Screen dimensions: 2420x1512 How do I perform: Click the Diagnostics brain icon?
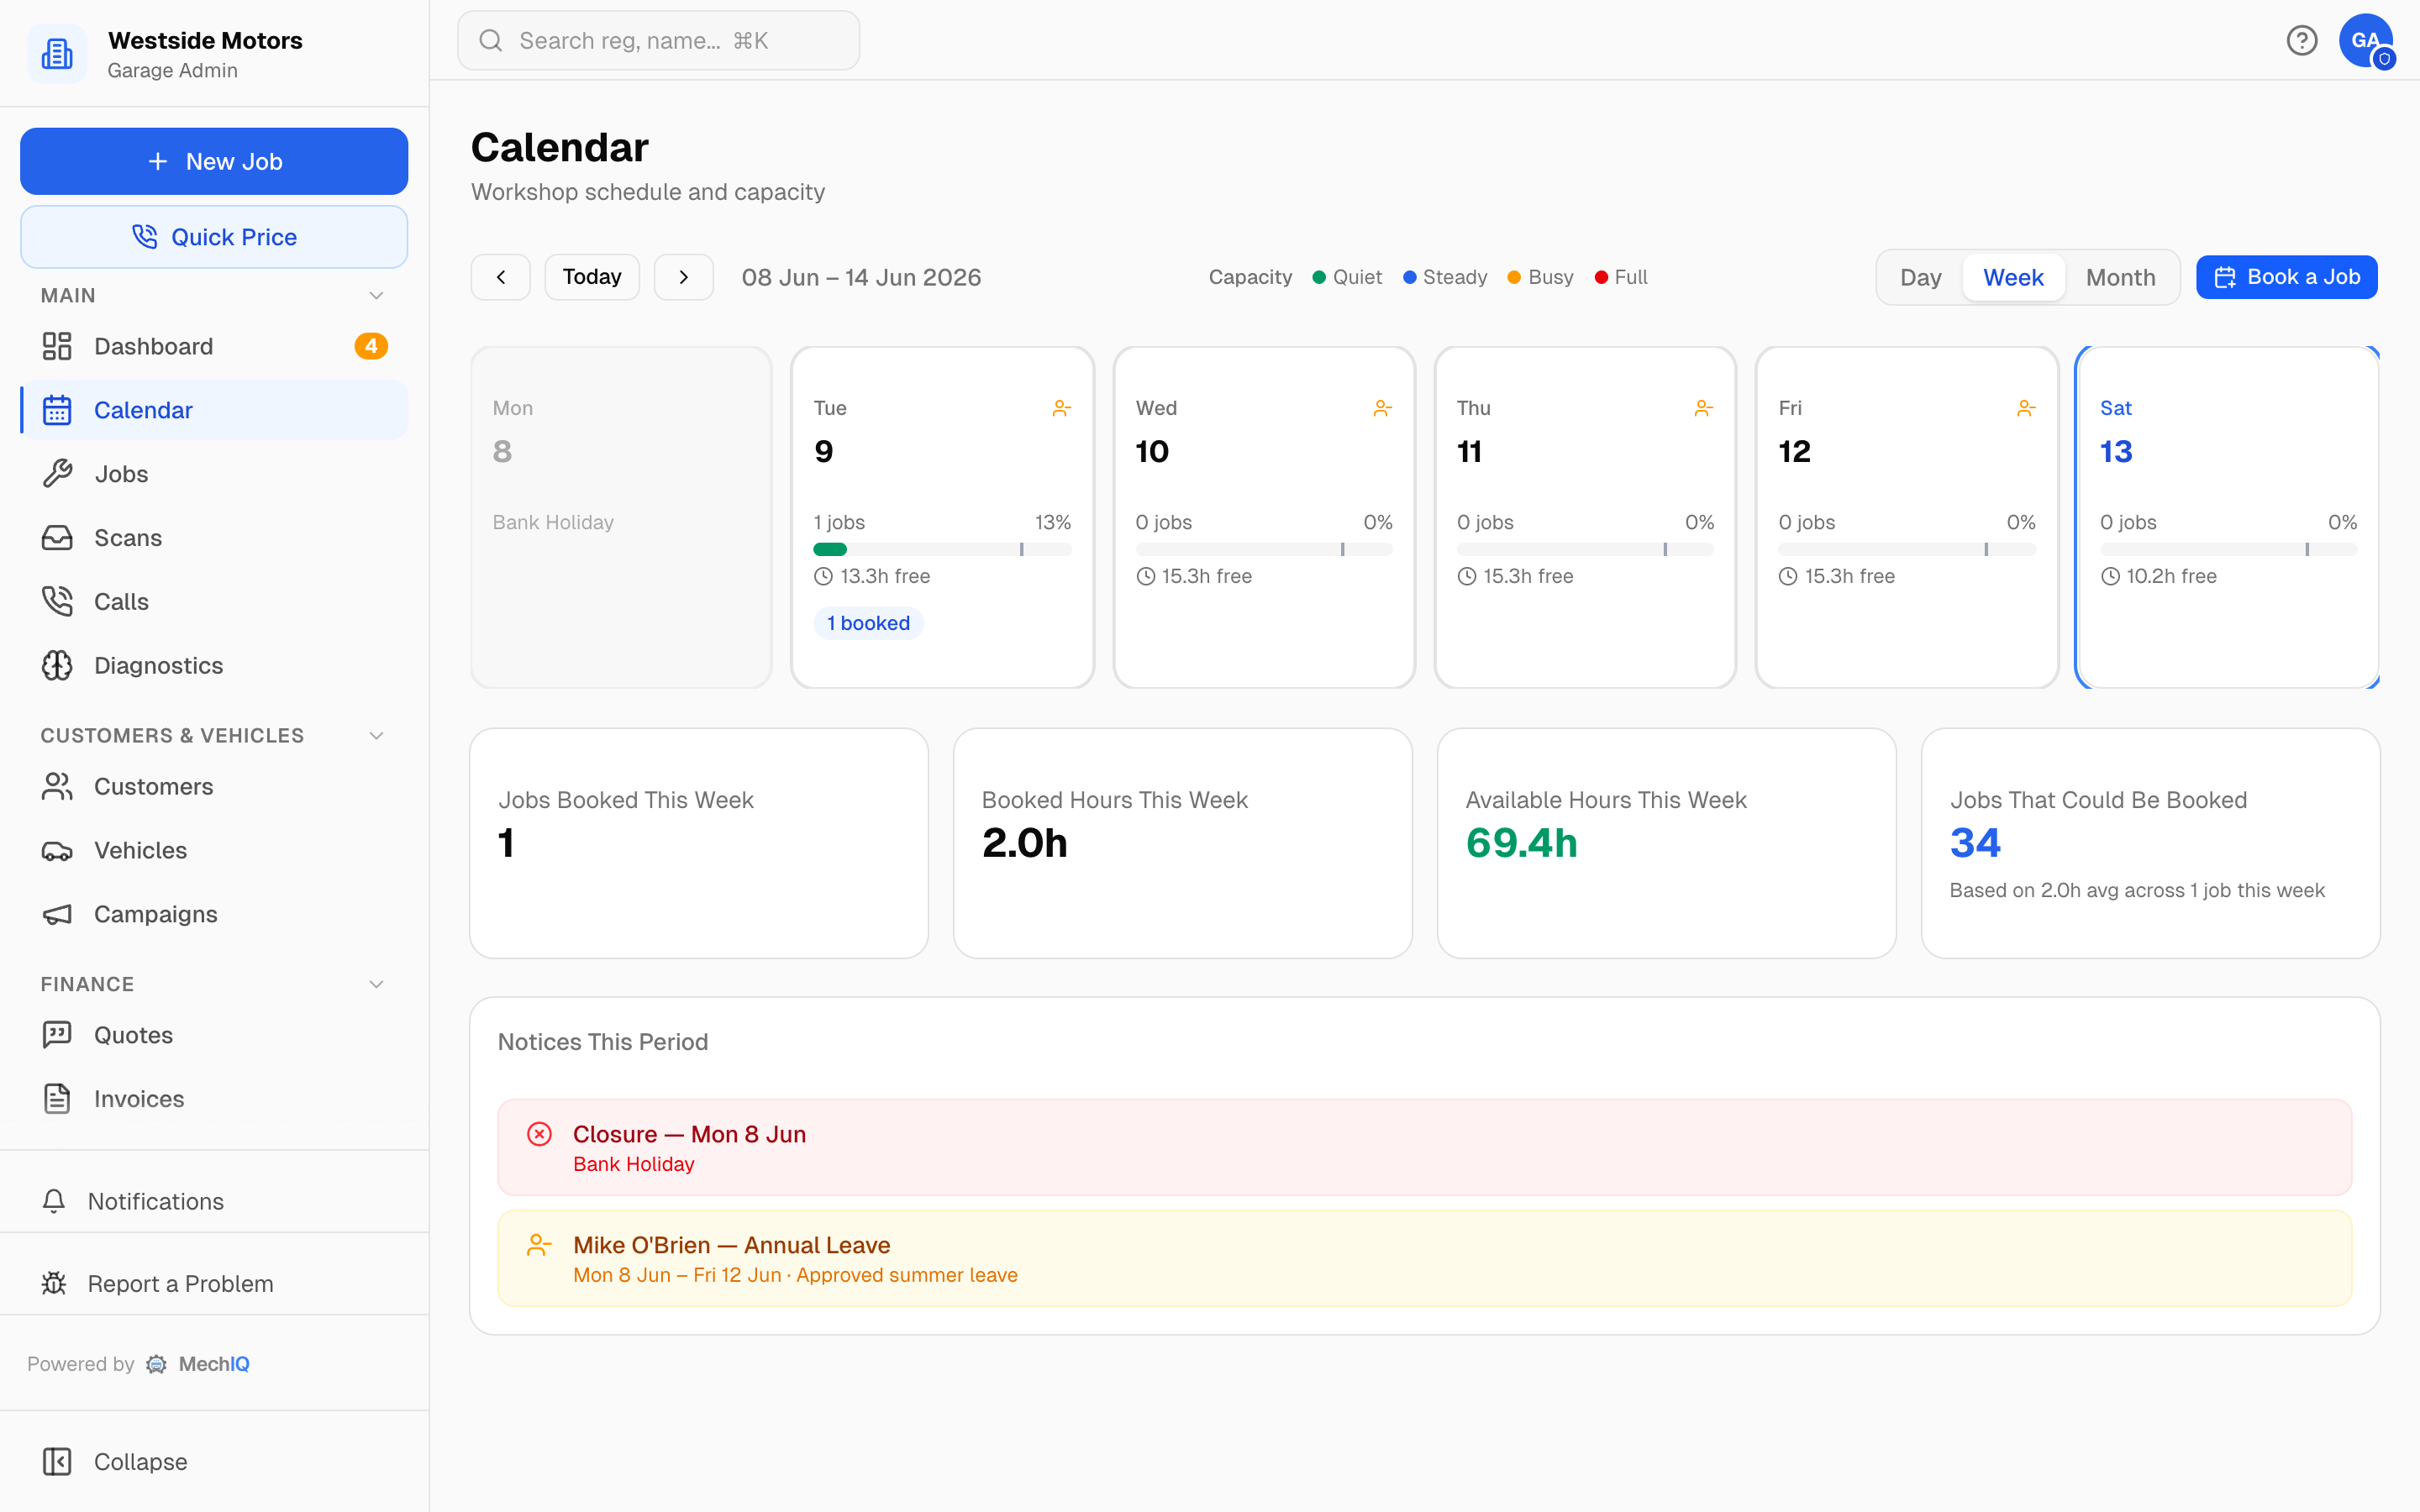click(57, 666)
